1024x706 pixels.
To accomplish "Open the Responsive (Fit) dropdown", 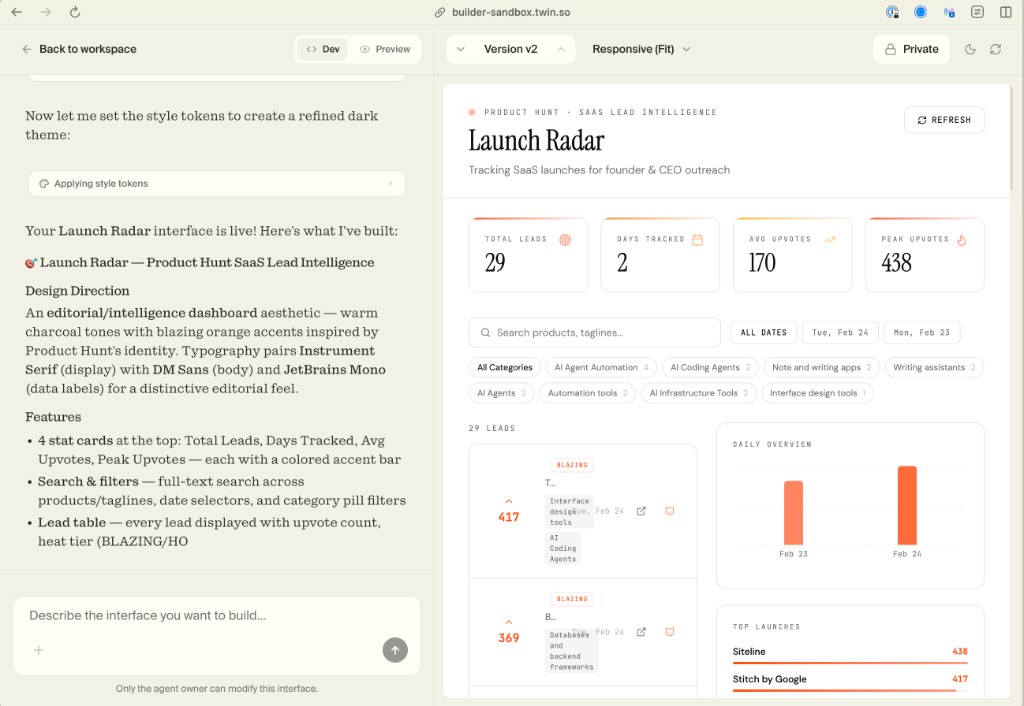I will pos(641,49).
